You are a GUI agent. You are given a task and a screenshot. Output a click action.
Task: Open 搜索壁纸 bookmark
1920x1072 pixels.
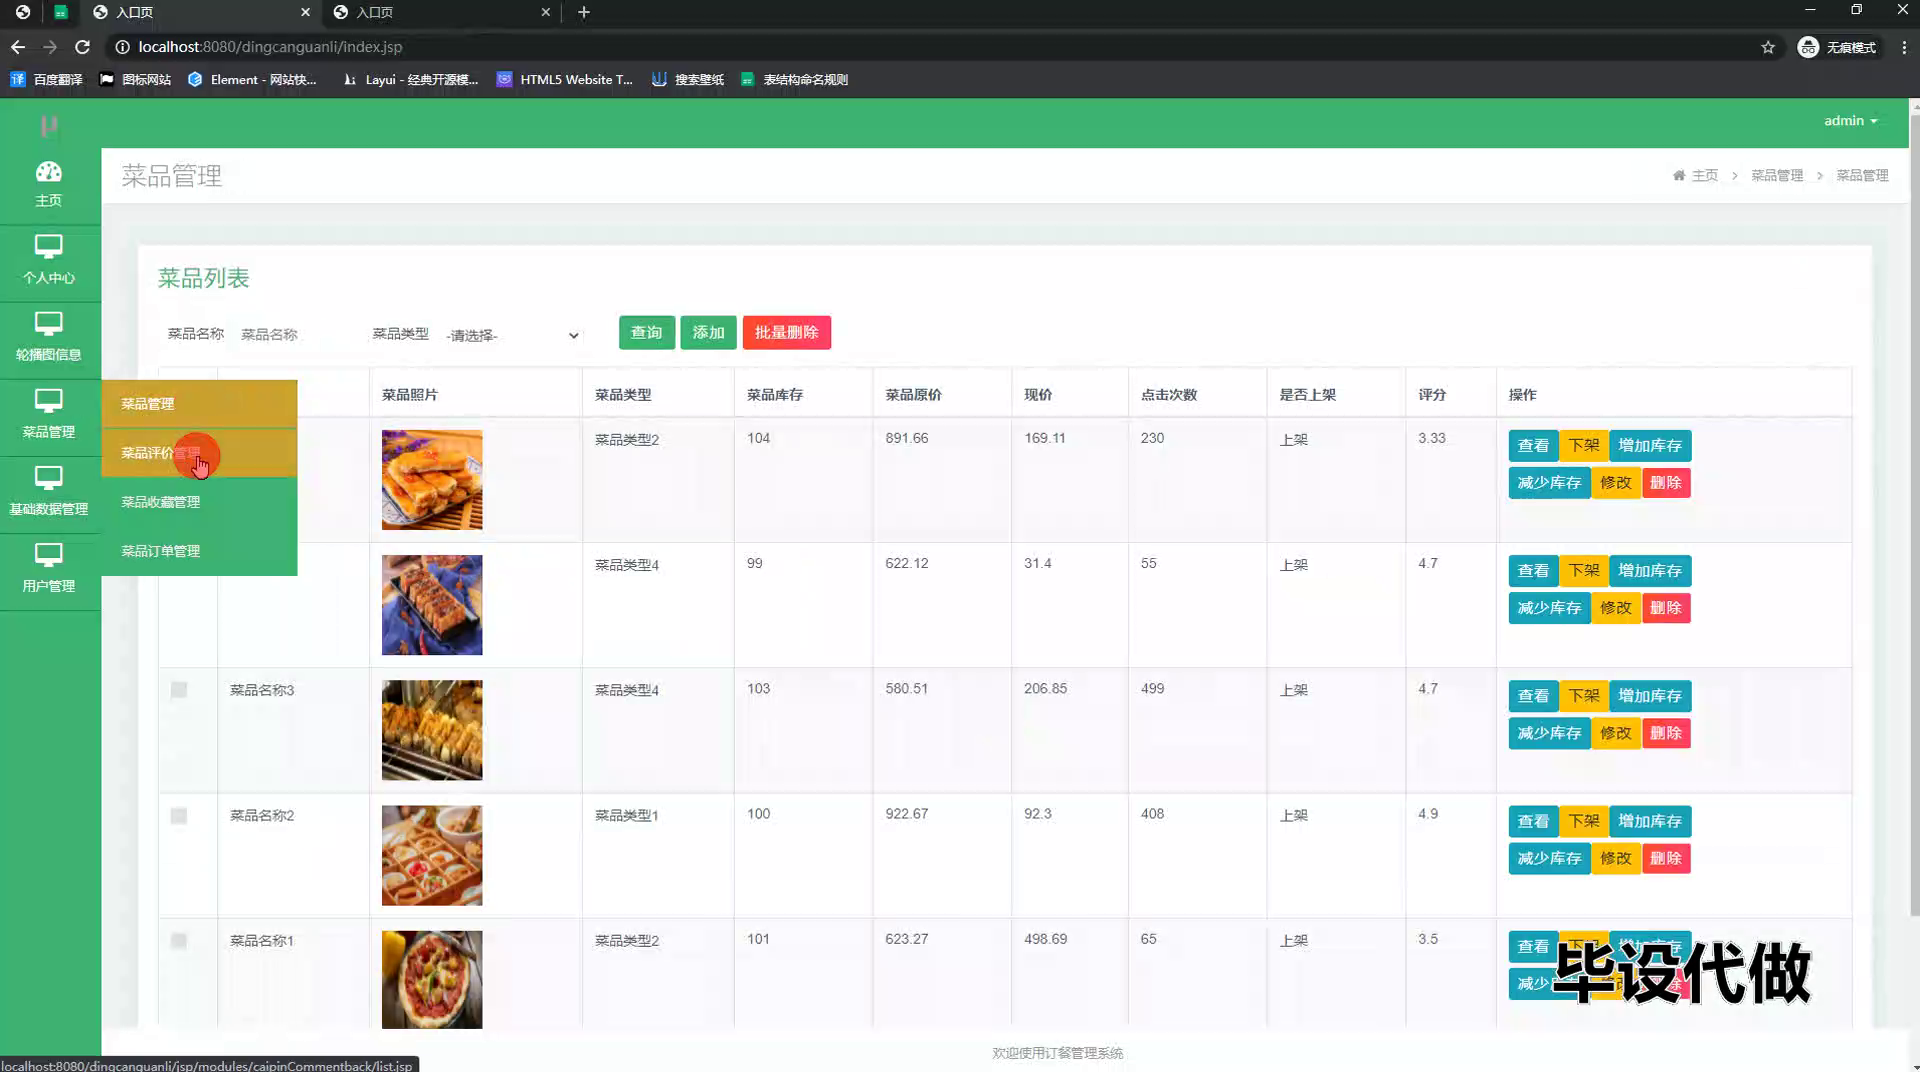click(x=688, y=80)
